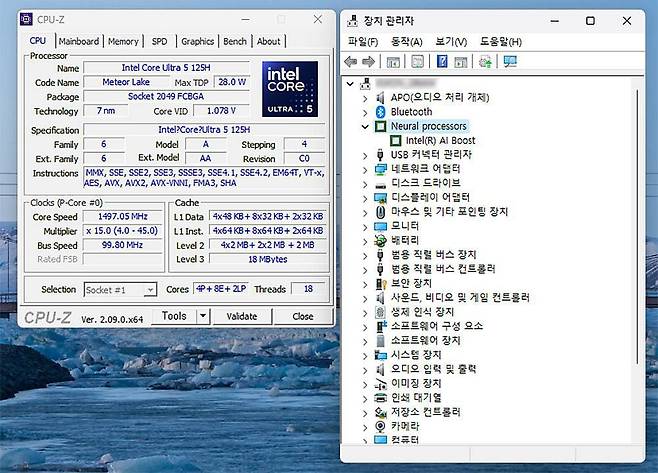Image resolution: width=658 pixels, height=473 pixels.
Task: Expand the USB 커넥터 관리자 category
Action: [x=365, y=155]
